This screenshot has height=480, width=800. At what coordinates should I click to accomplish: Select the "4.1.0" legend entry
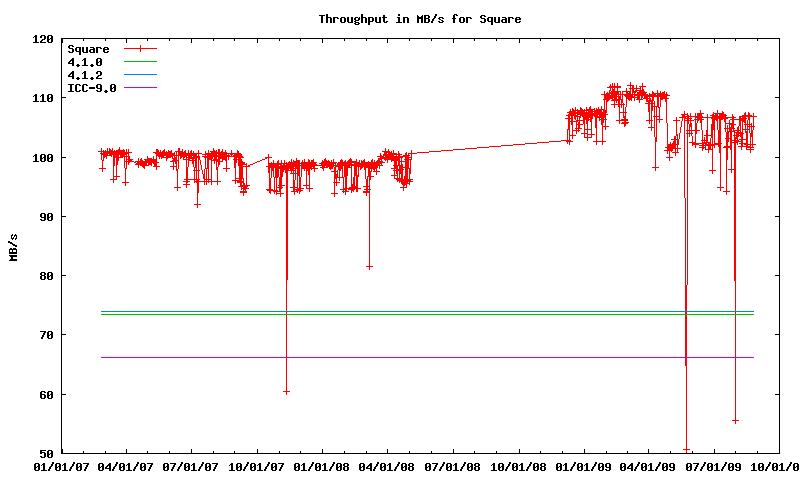85,62
